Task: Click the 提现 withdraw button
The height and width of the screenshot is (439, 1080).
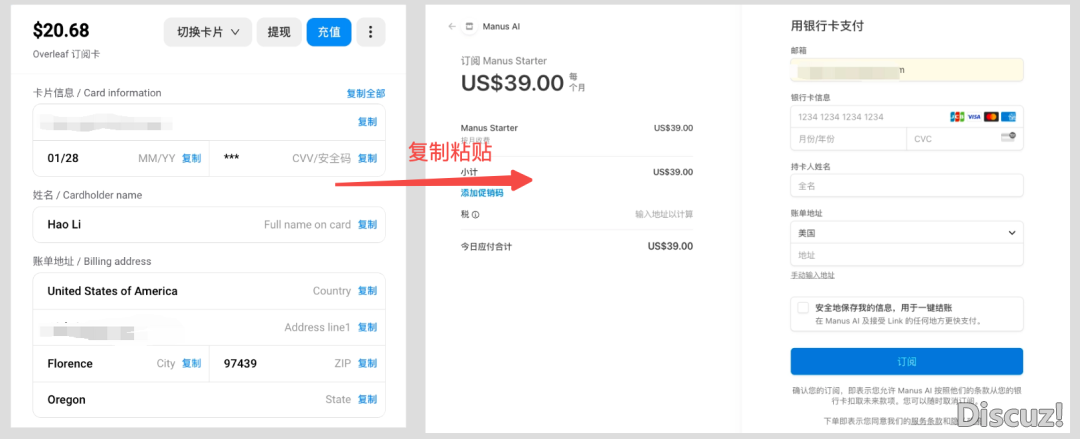Action: click(x=279, y=32)
